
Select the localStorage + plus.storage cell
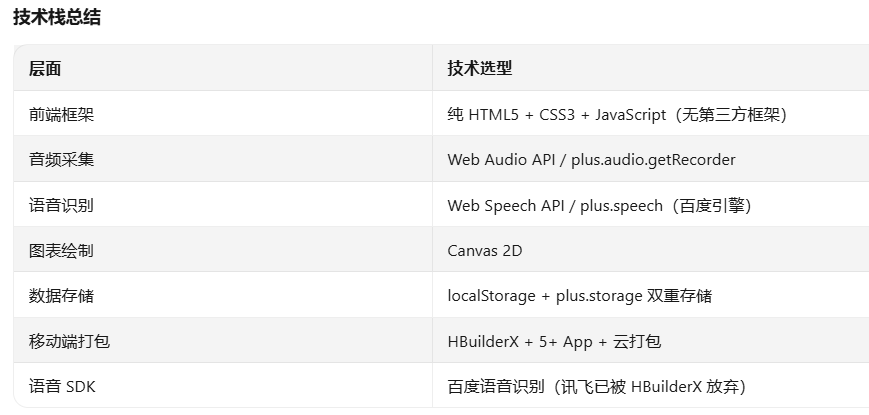coord(580,296)
